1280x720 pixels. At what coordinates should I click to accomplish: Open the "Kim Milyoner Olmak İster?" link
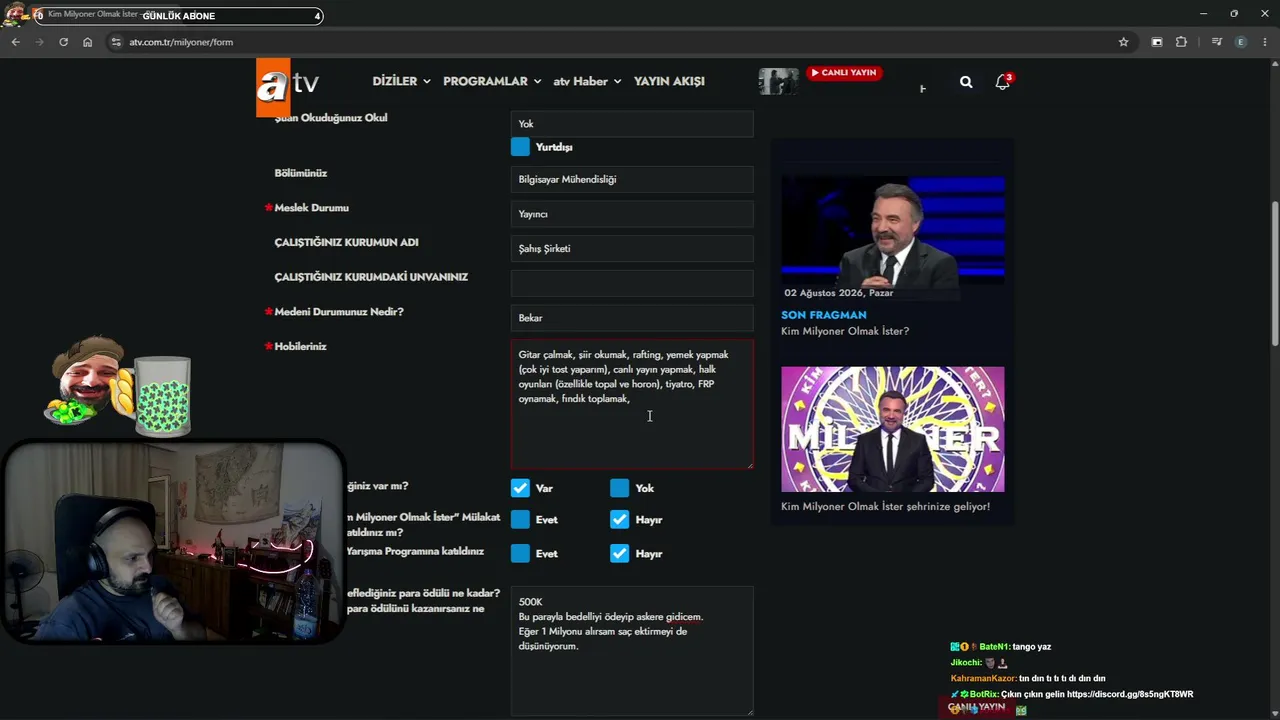click(845, 331)
